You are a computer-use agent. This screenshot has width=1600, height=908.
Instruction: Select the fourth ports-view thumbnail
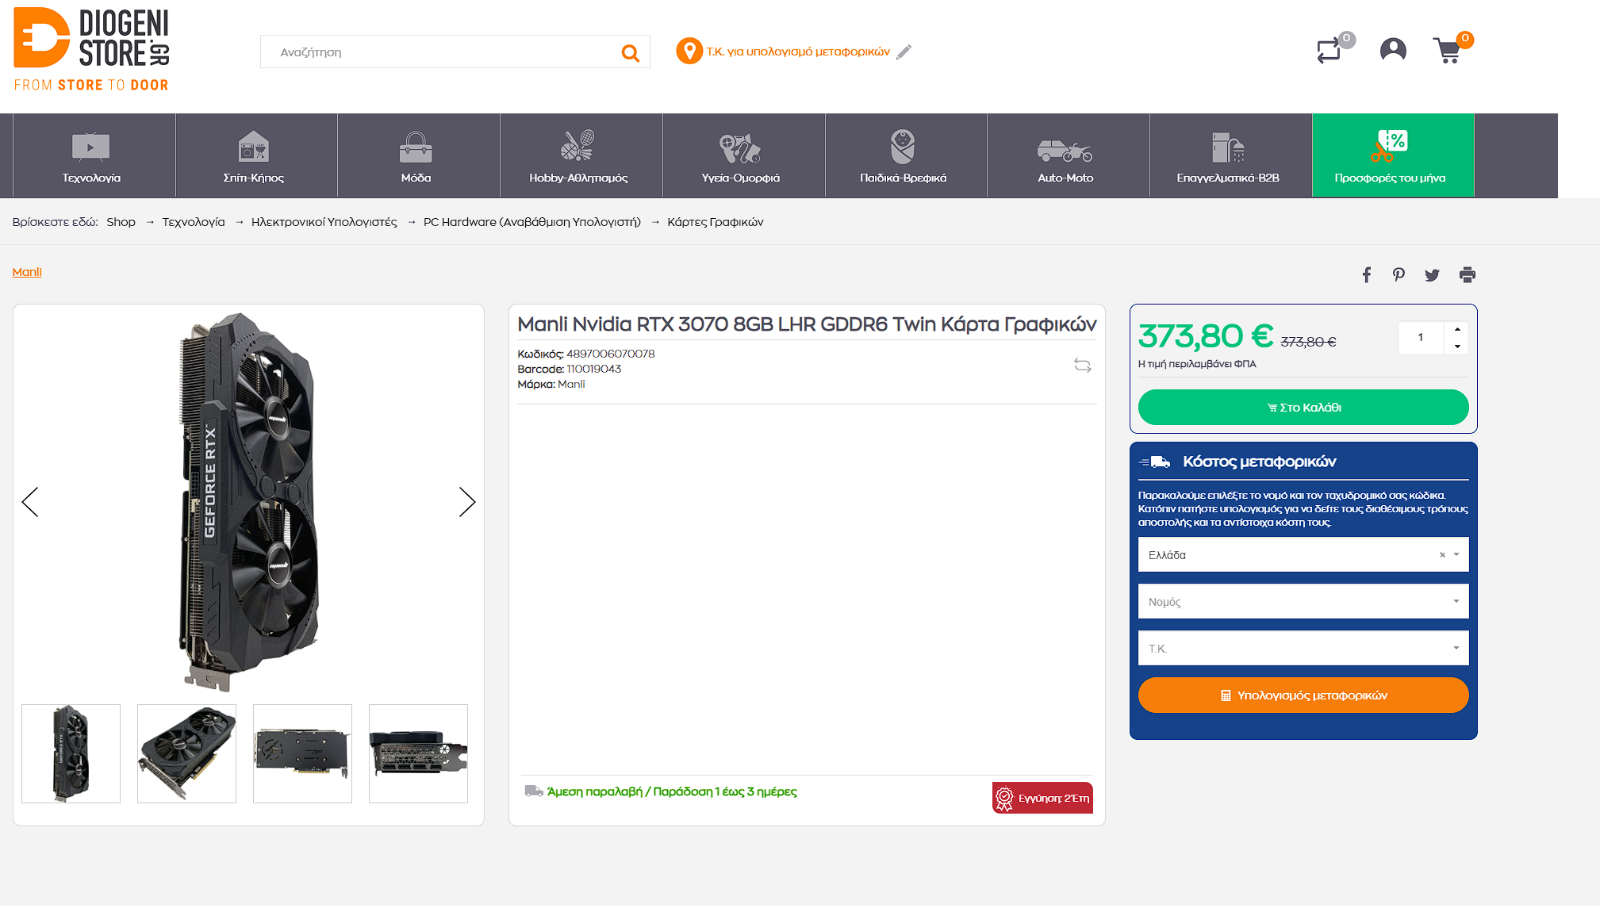[418, 754]
